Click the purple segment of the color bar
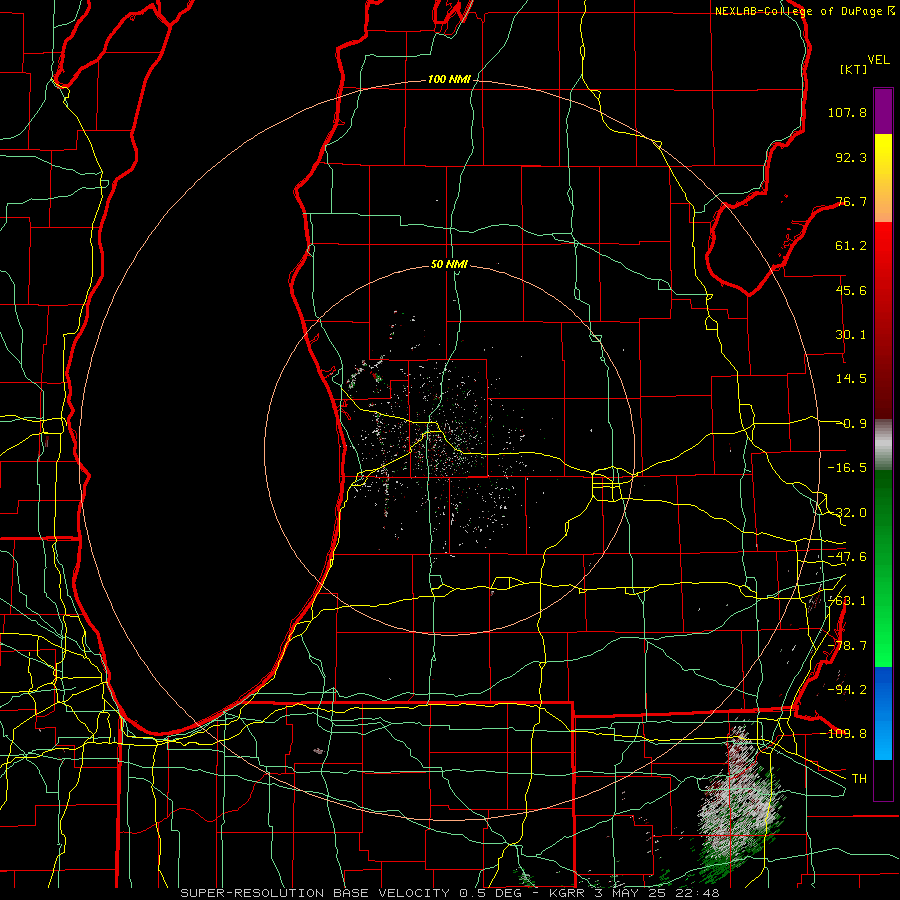The height and width of the screenshot is (900, 900). click(883, 111)
